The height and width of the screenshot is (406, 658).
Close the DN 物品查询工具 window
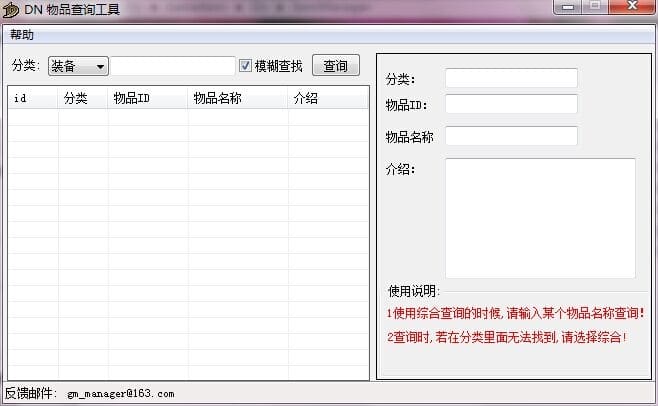point(632,7)
